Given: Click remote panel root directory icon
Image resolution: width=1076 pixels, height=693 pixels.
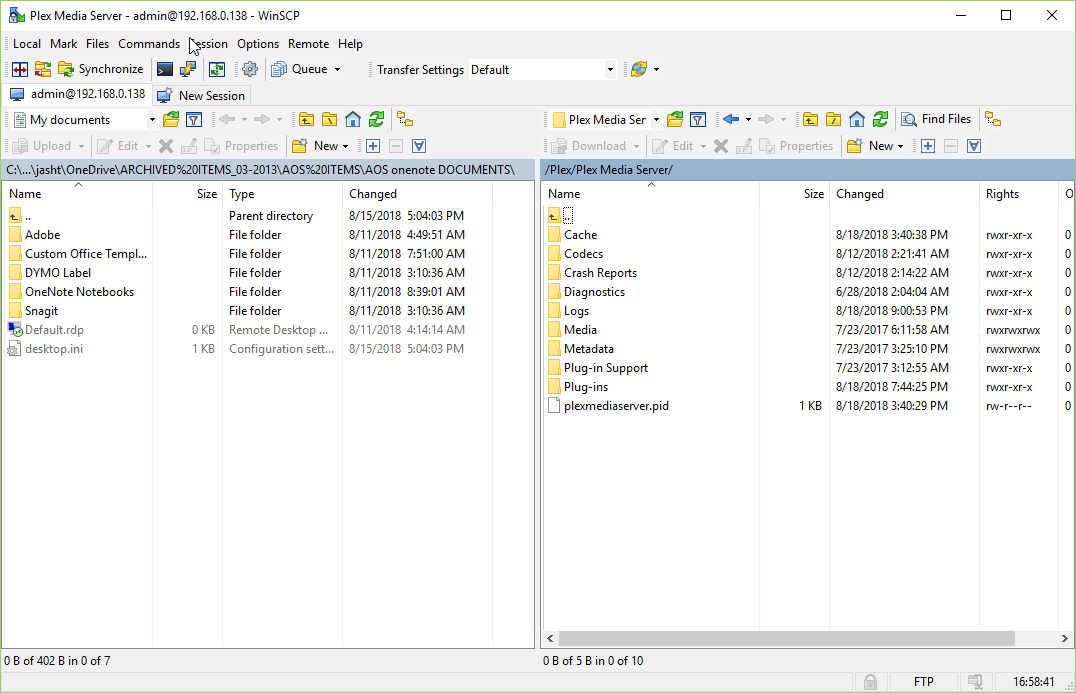Looking at the screenshot, I should (x=833, y=119).
